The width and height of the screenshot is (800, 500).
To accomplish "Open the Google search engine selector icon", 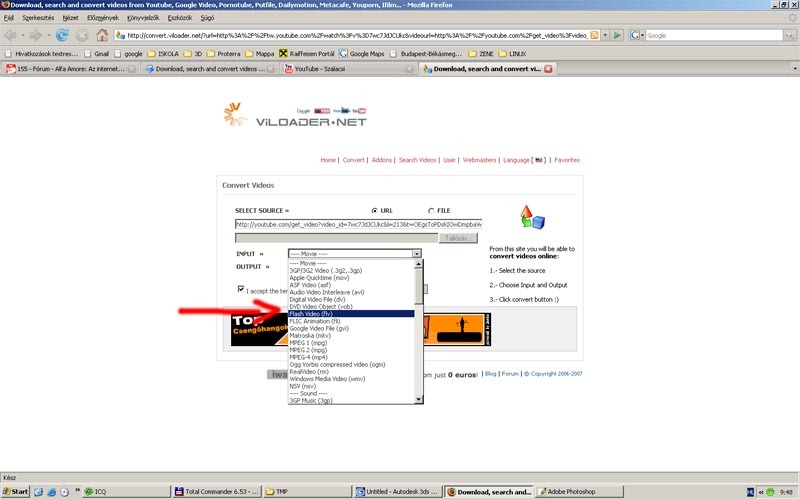I will [635, 35].
